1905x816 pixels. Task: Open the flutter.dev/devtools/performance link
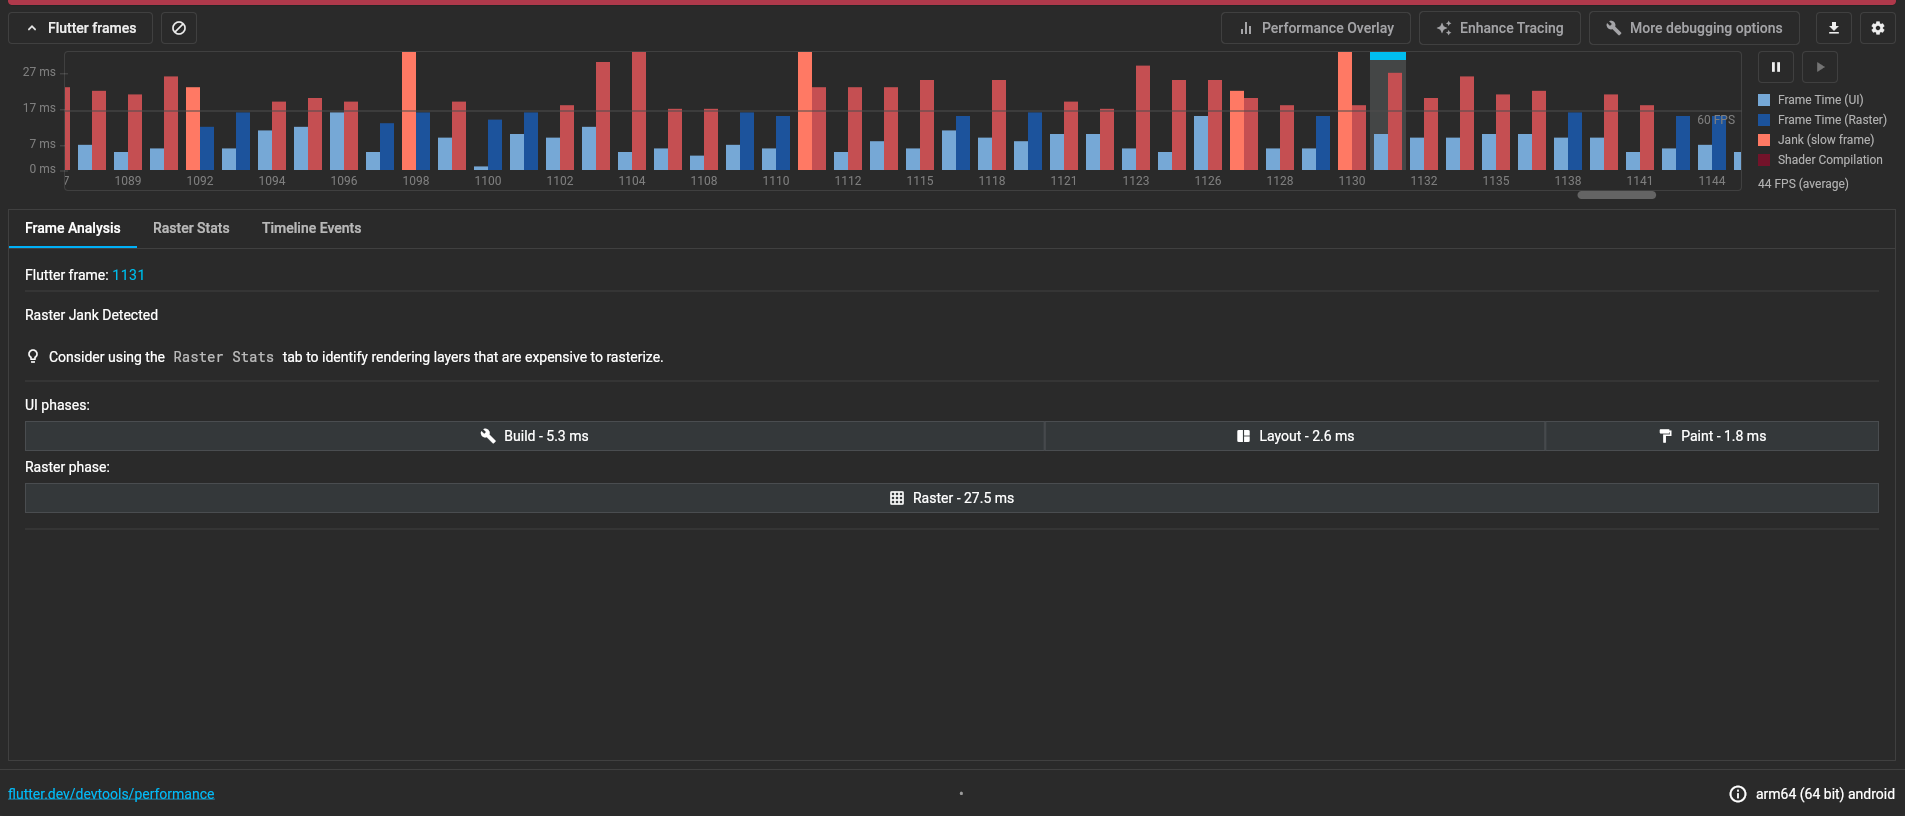click(111, 794)
